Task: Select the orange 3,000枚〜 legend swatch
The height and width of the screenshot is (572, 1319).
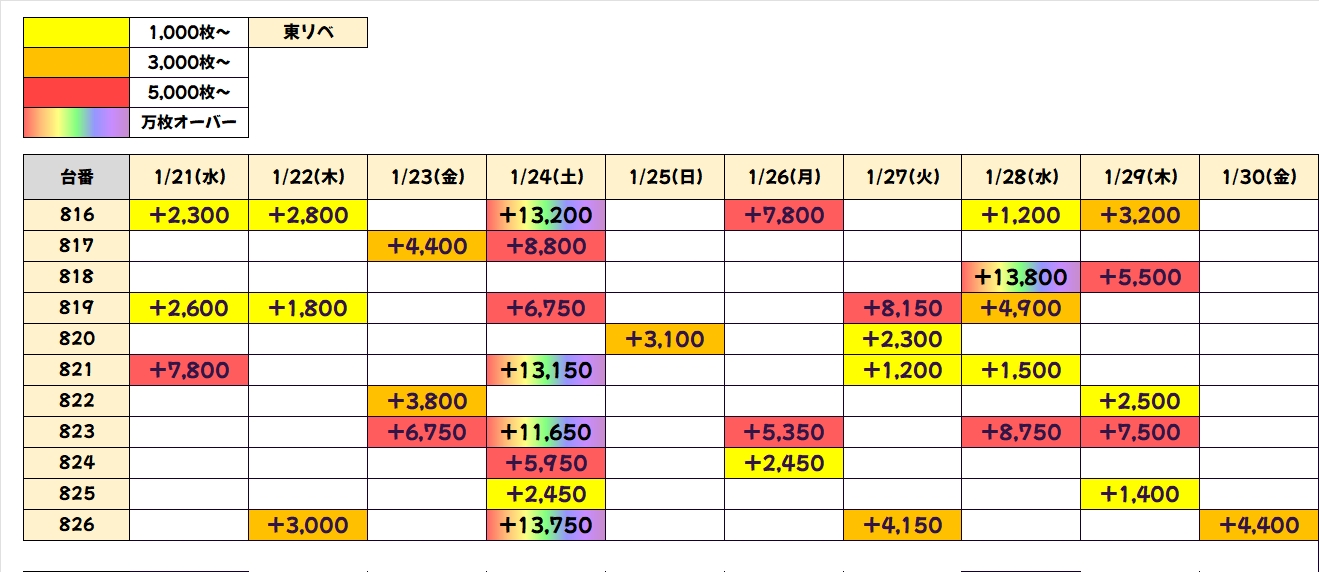Action: [76, 63]
